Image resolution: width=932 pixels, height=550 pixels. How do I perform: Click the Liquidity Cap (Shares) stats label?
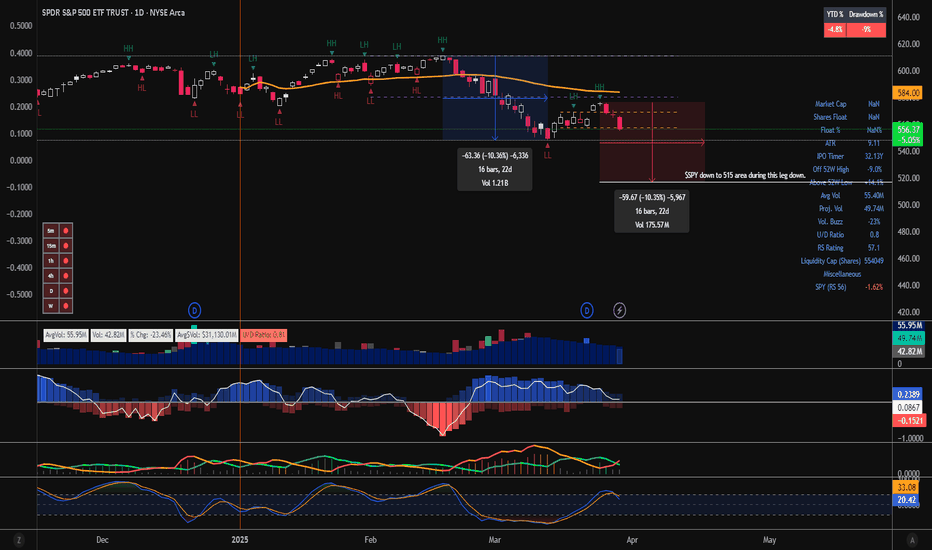[x=830, y=261]
